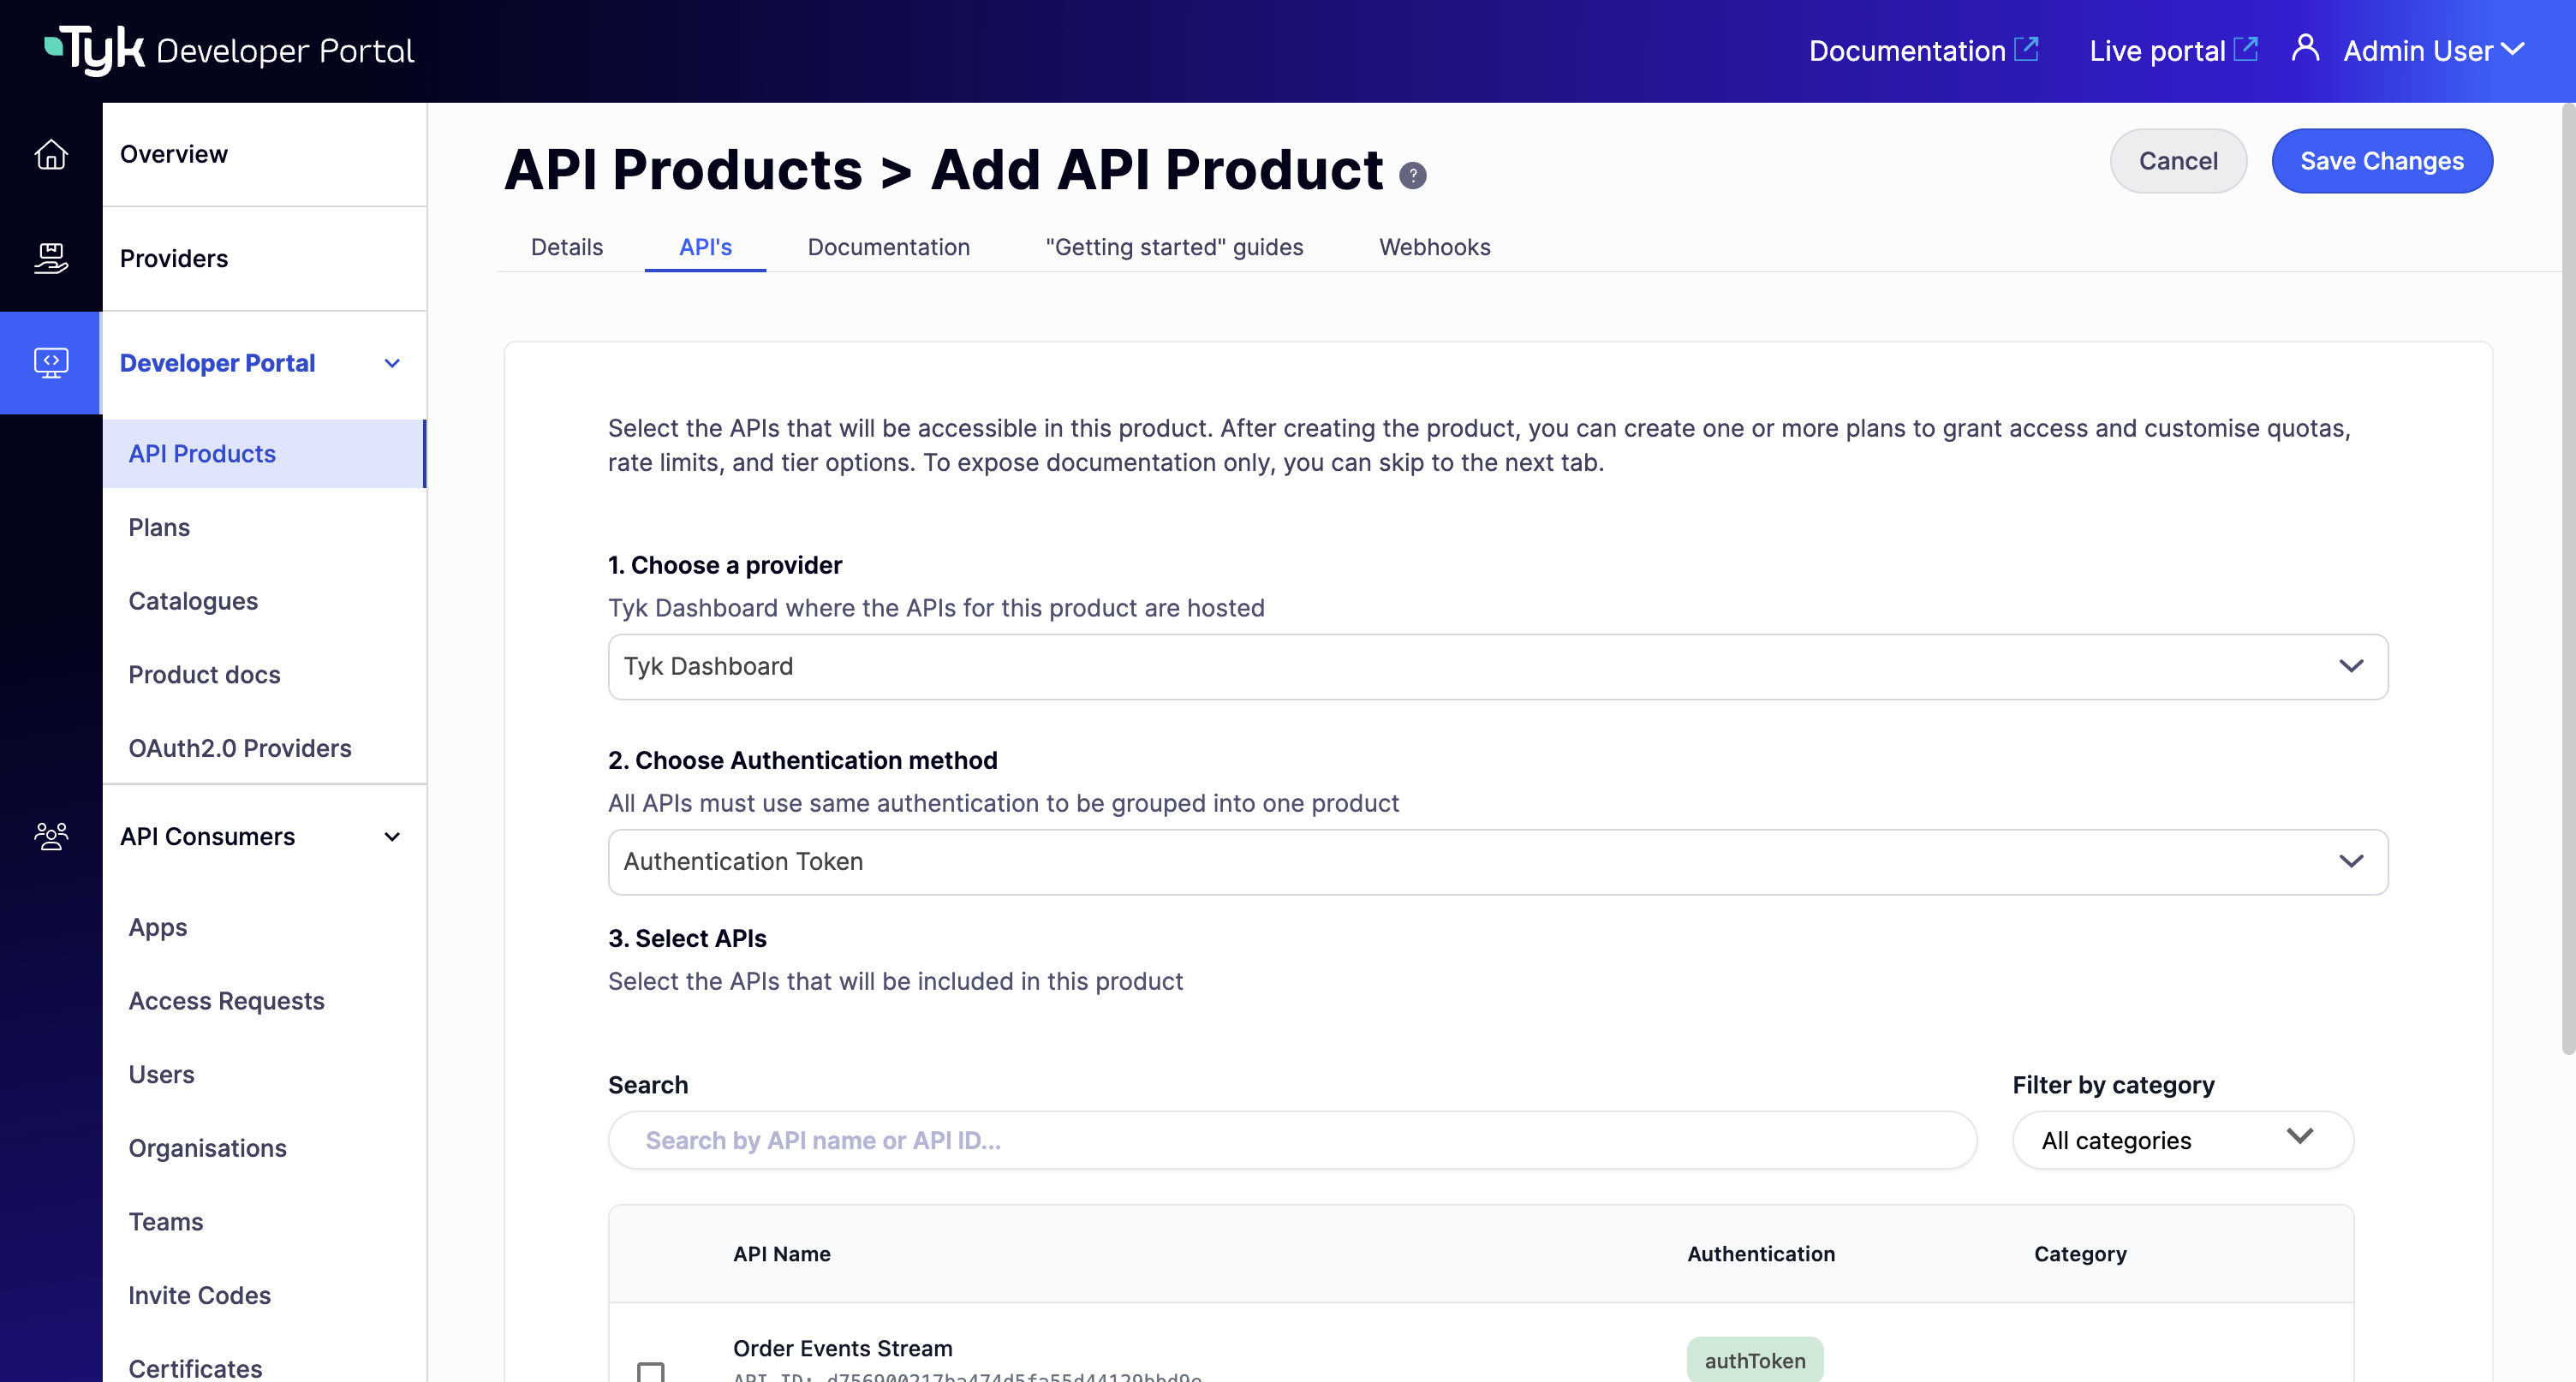Open Users in the sidebar
This screenshot has width=2576, height=1382.
(161, 1074)
